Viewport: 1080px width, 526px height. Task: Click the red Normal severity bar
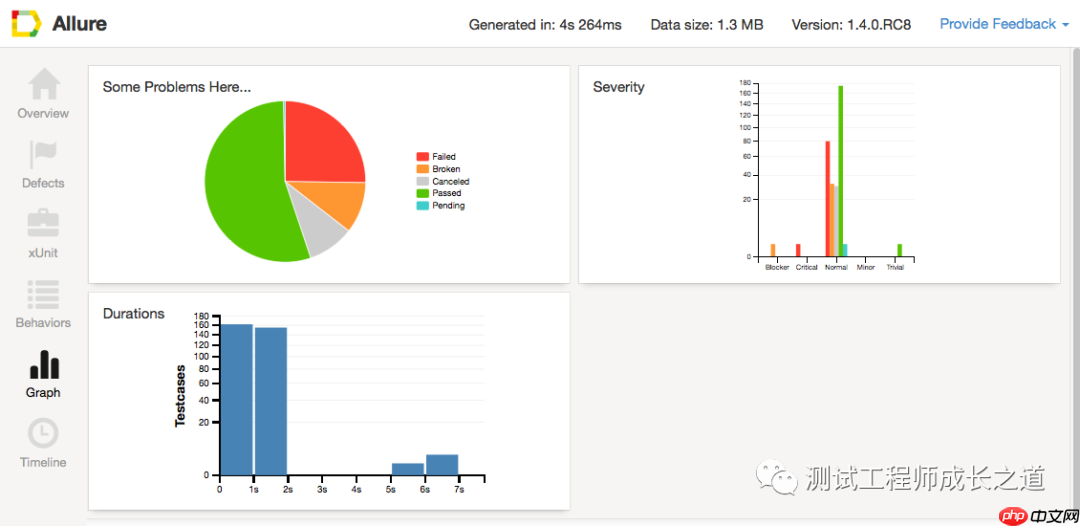click(827, 199)
